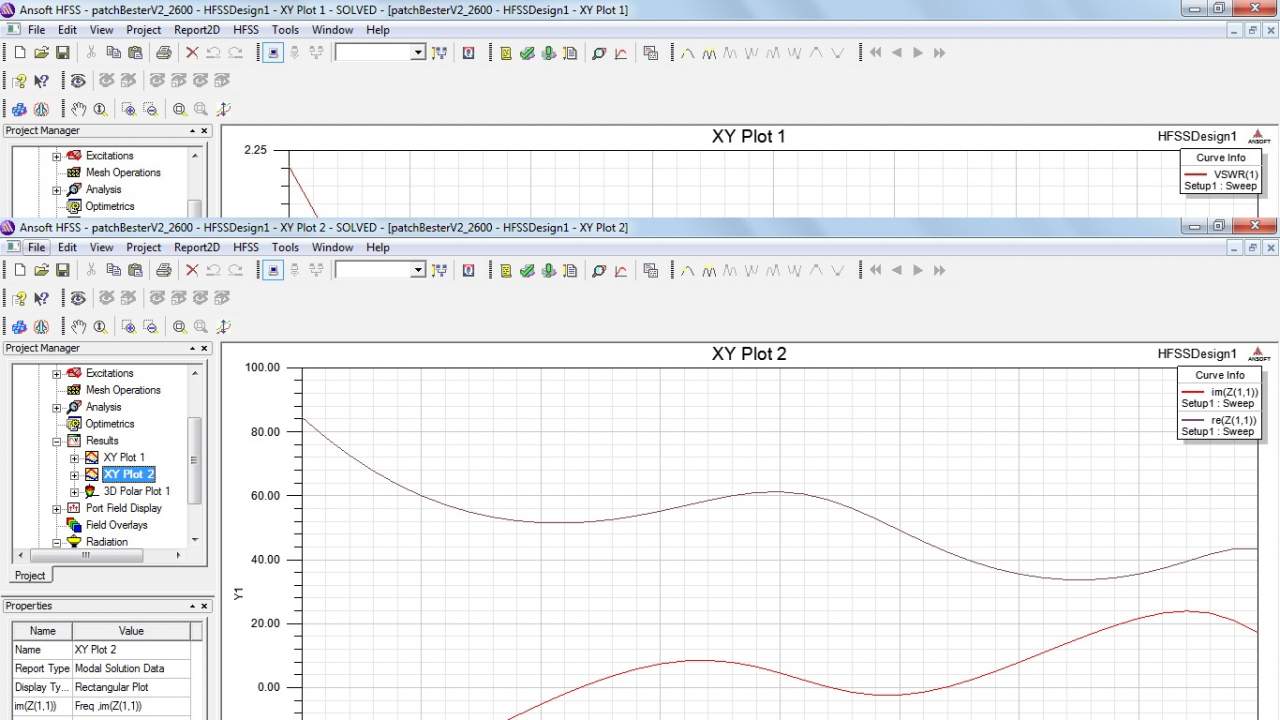
Task: Expand Excitations node in XY Plot 2 project tree
Action: [x=57, y=374]
